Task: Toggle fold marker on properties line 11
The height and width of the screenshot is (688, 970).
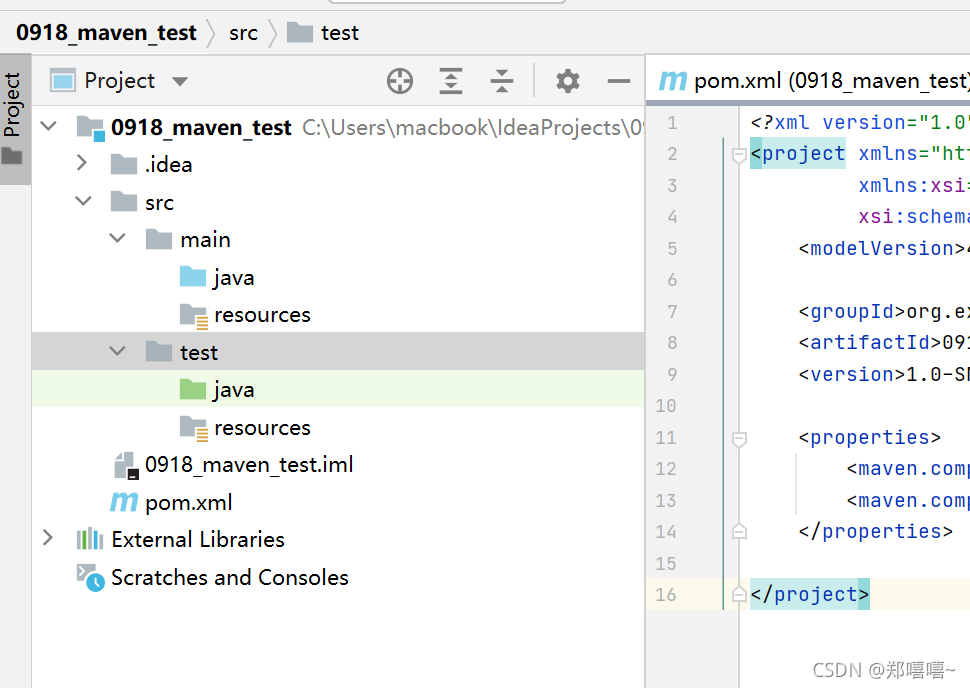Action: tap(739, 438)
